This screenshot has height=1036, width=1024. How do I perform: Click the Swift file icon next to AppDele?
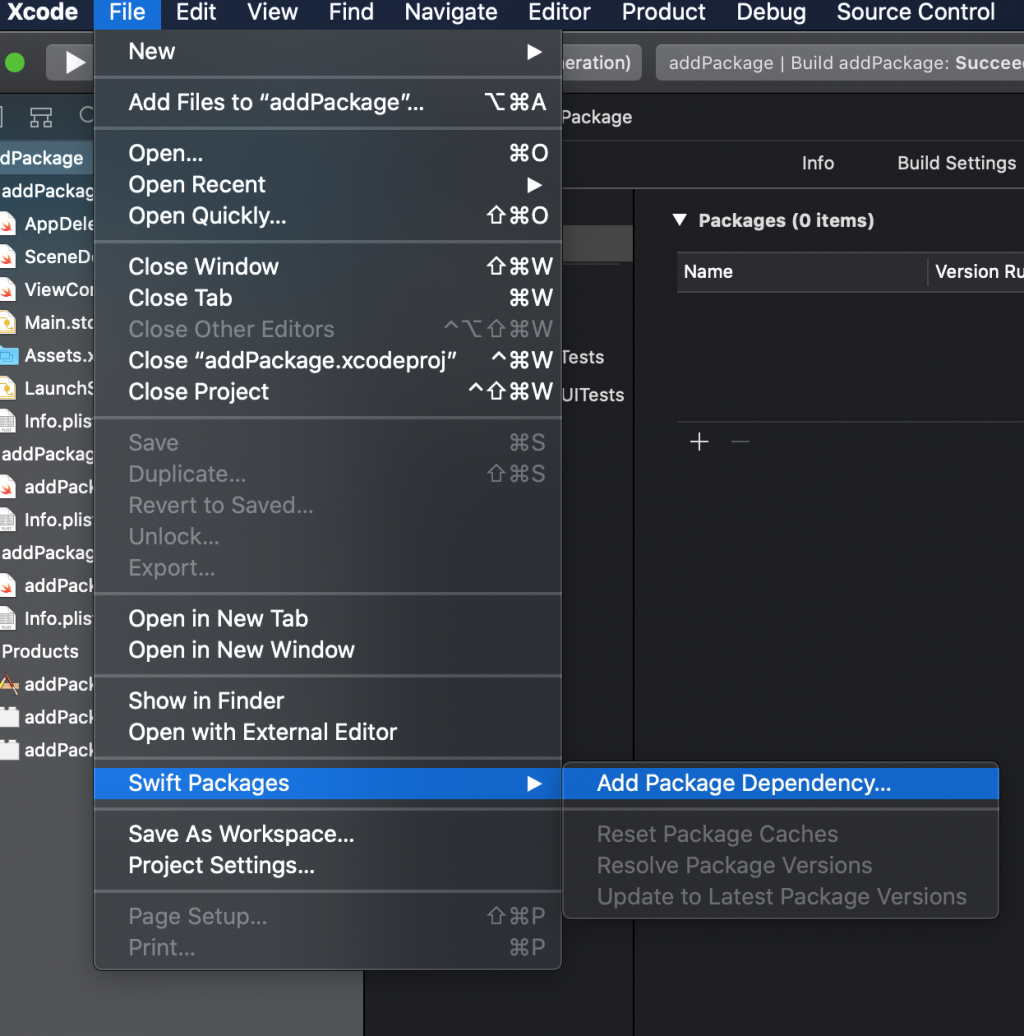[x=7, y=224]
